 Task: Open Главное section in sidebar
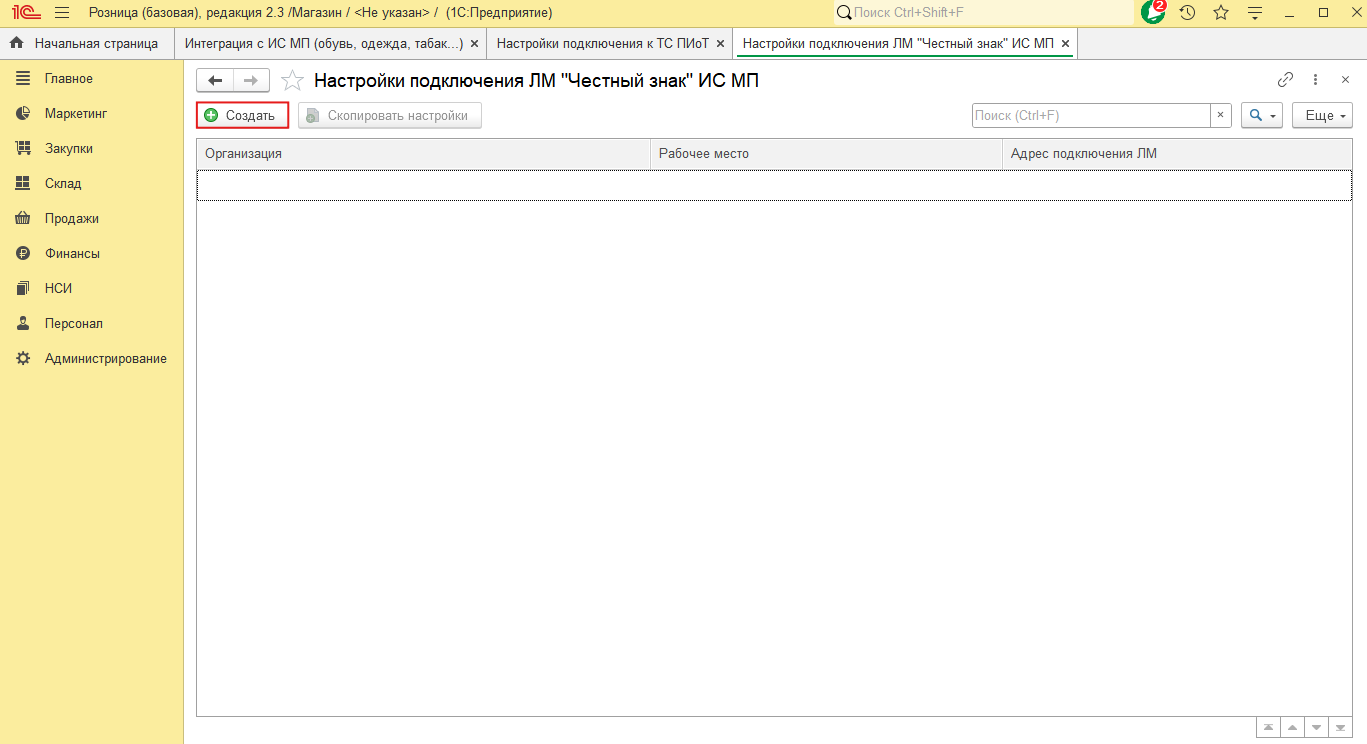[x=91, y=79]
